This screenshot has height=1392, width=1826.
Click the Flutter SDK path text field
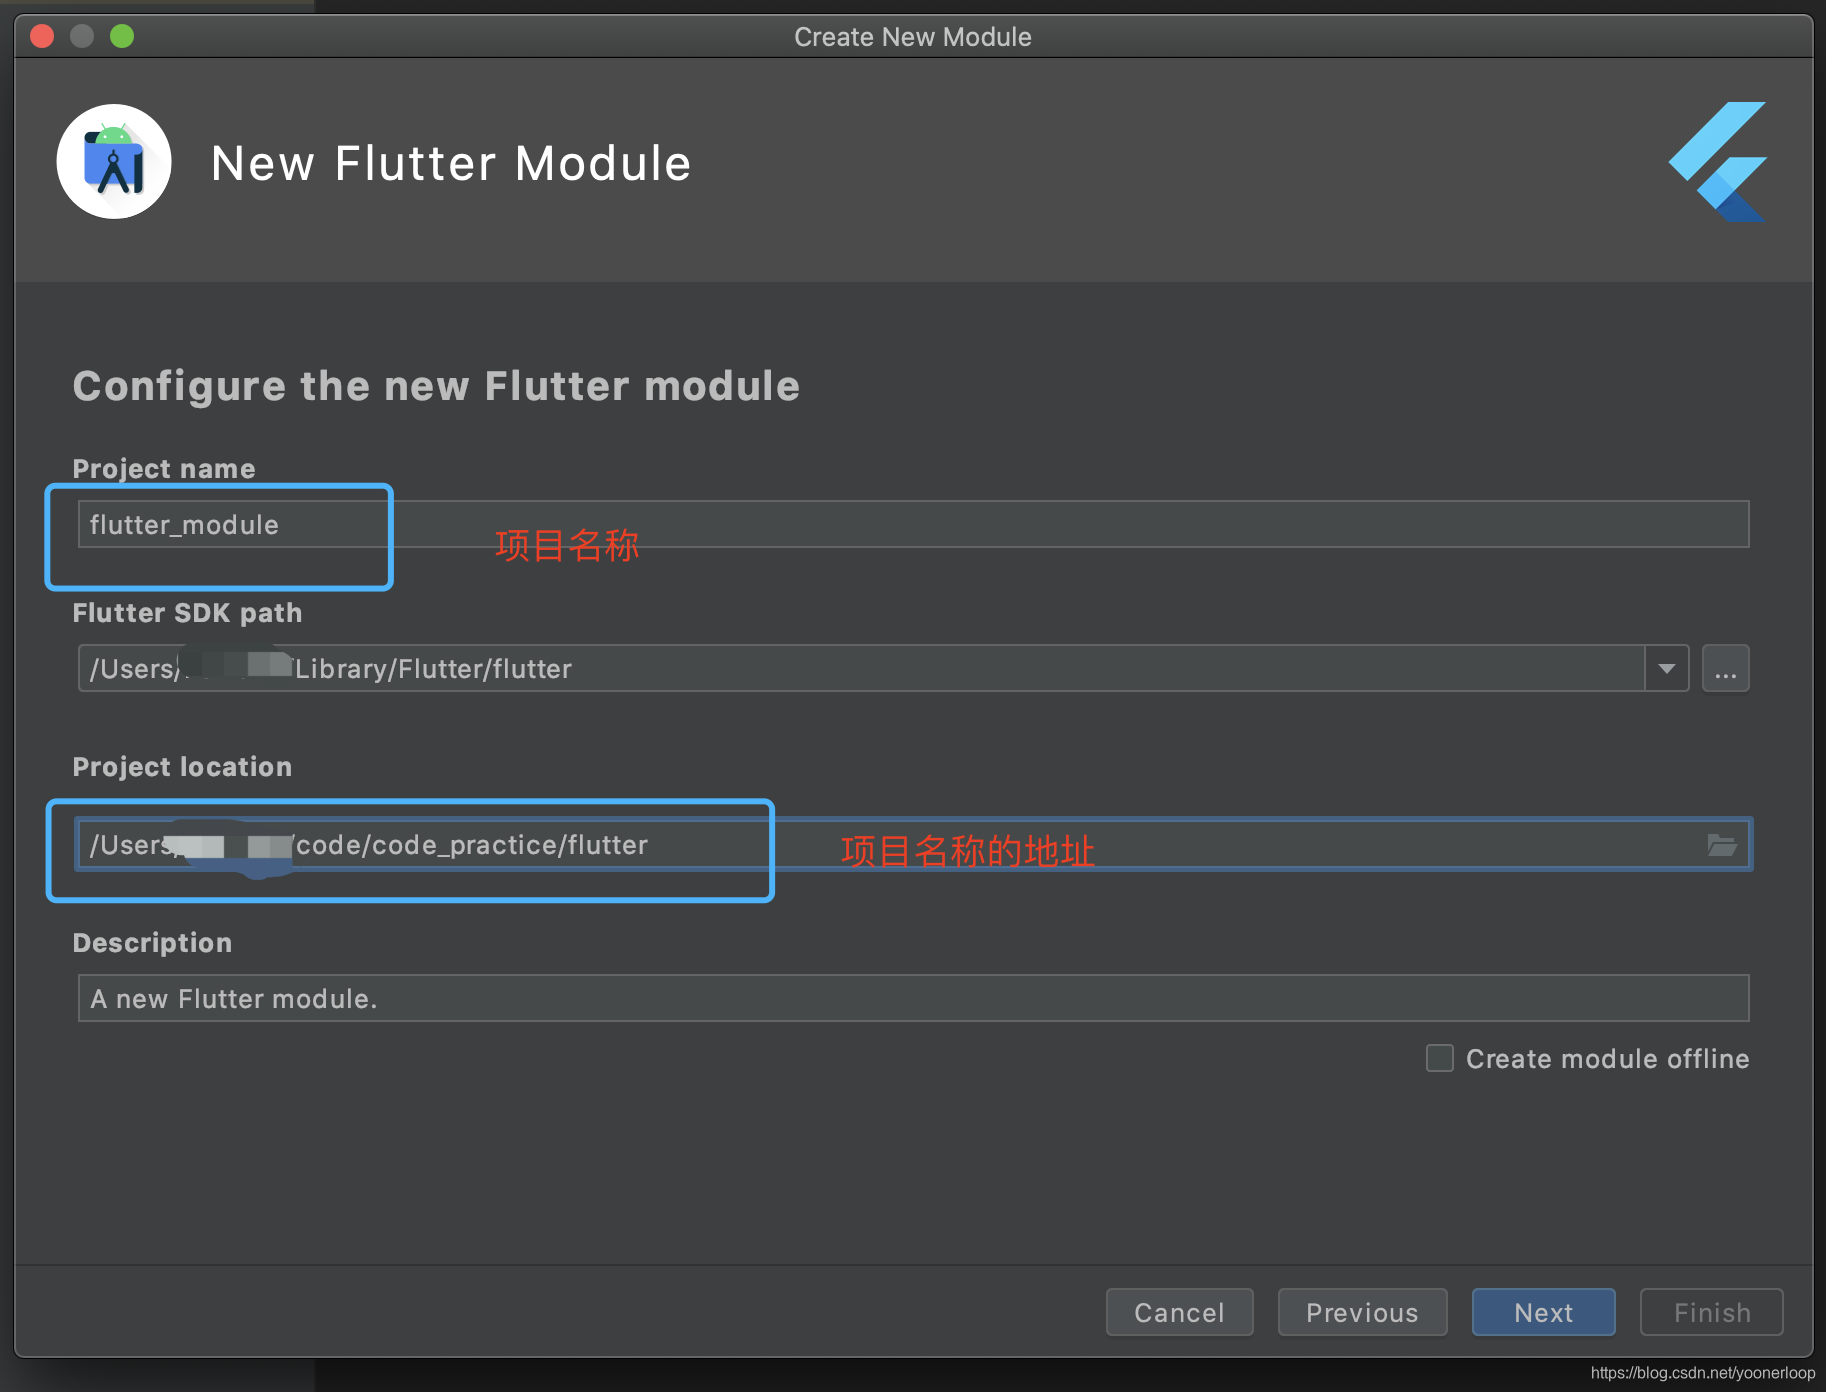pyautogui.click(x=861, y=668)
